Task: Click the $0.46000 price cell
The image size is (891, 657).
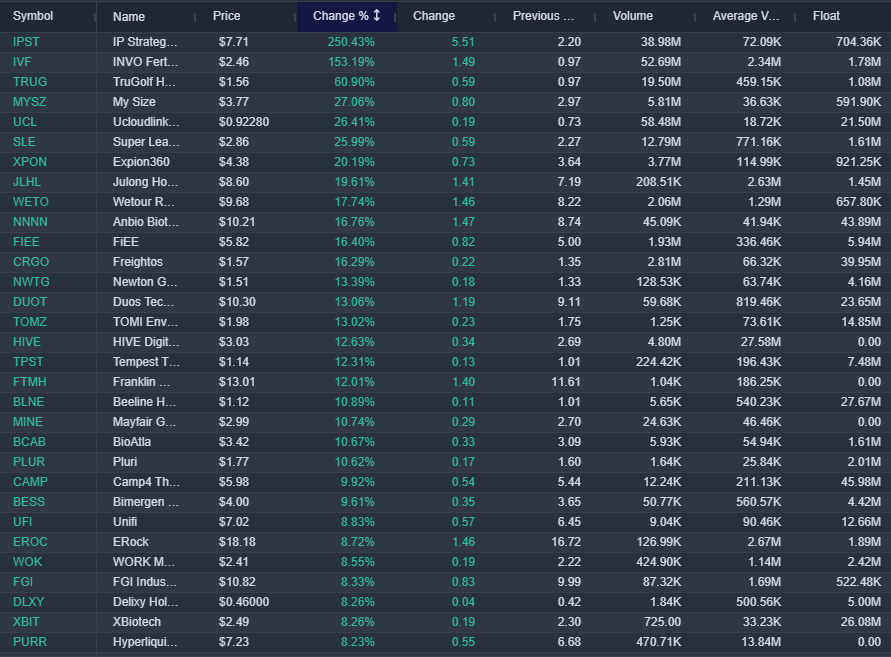Action: [x=244, y=602]
